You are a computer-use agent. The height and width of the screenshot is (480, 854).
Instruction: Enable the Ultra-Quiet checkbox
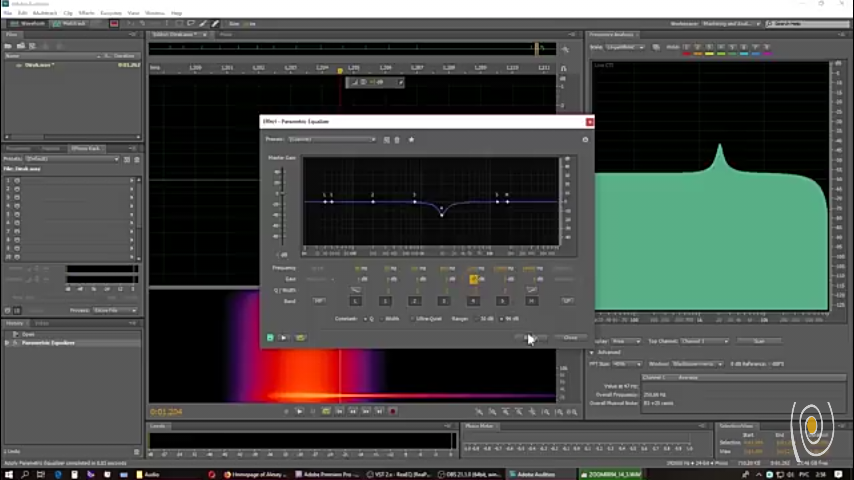[412, 318]
